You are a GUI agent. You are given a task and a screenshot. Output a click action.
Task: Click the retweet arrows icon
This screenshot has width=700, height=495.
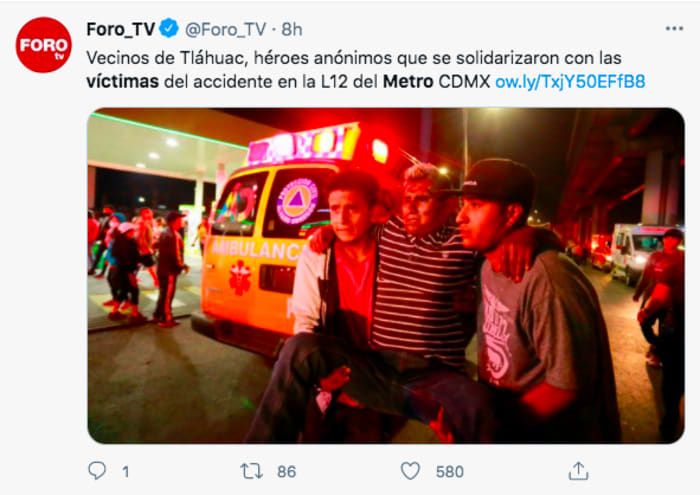[251, 471]
